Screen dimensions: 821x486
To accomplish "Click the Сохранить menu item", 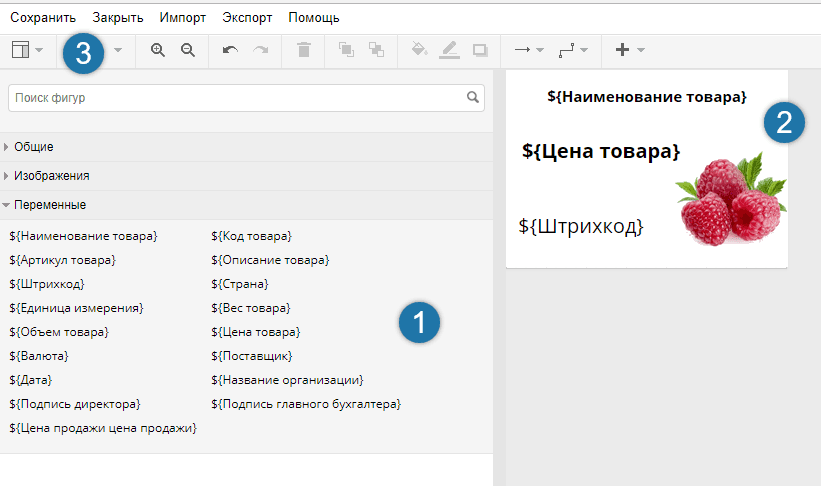I will coord(43,18).
